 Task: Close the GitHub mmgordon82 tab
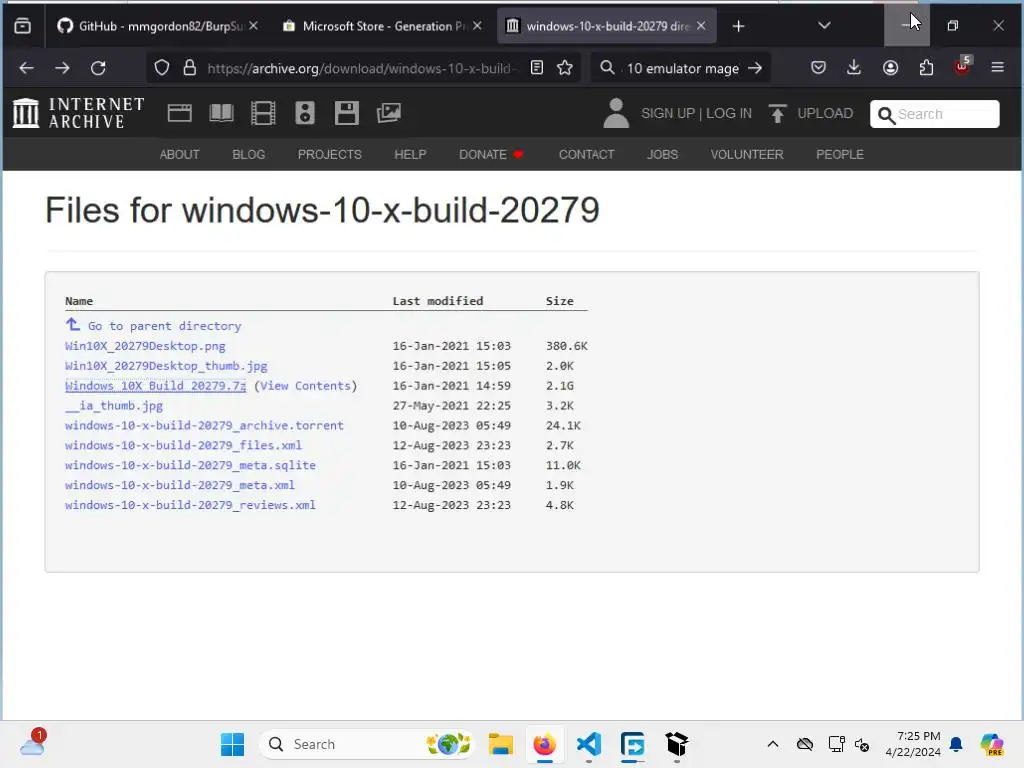click(253, 25)
